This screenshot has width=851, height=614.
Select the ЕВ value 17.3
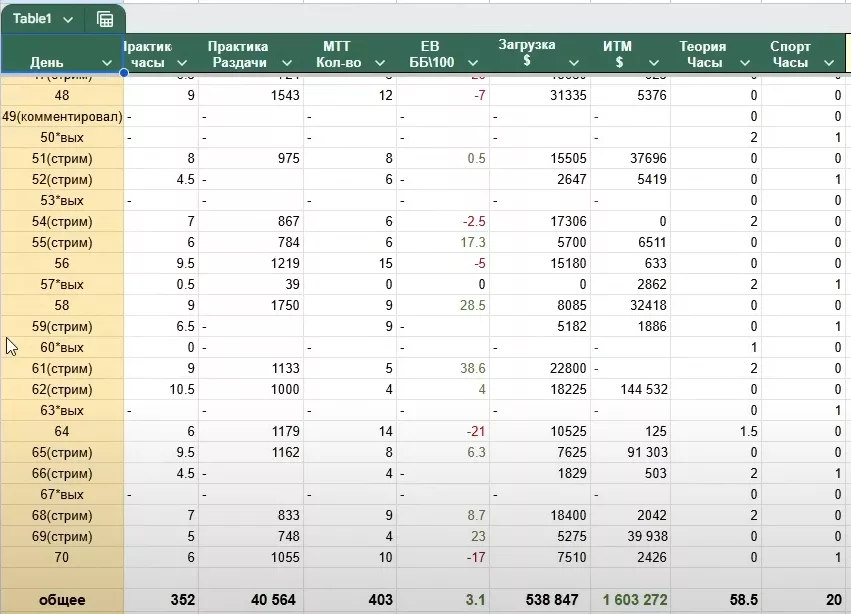[473, 242]
